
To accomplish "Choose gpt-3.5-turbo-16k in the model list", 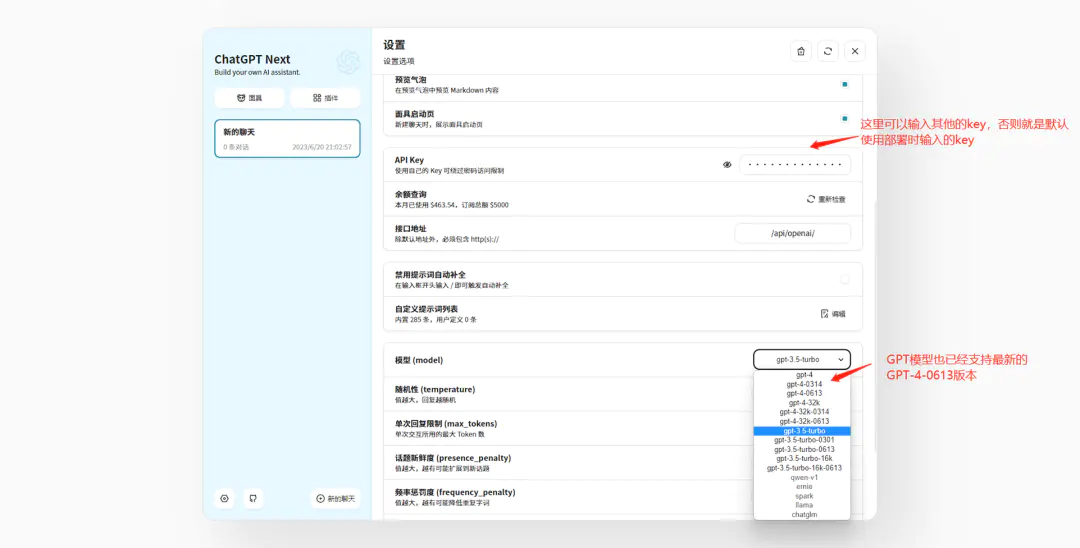I will point(803,458).
